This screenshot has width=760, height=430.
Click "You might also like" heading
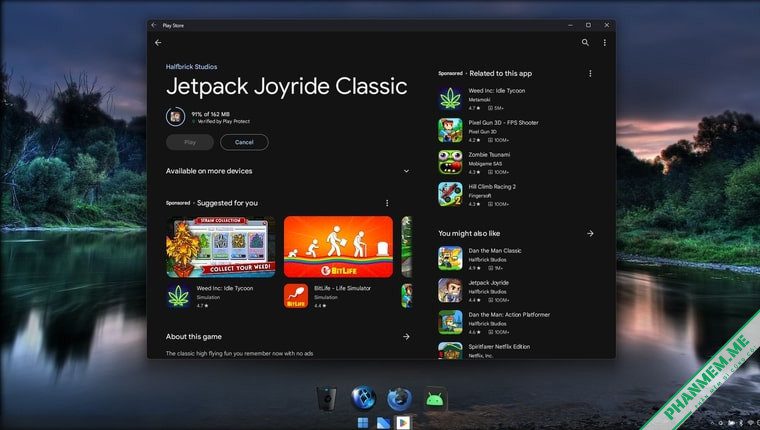click(x=469, y=233)
